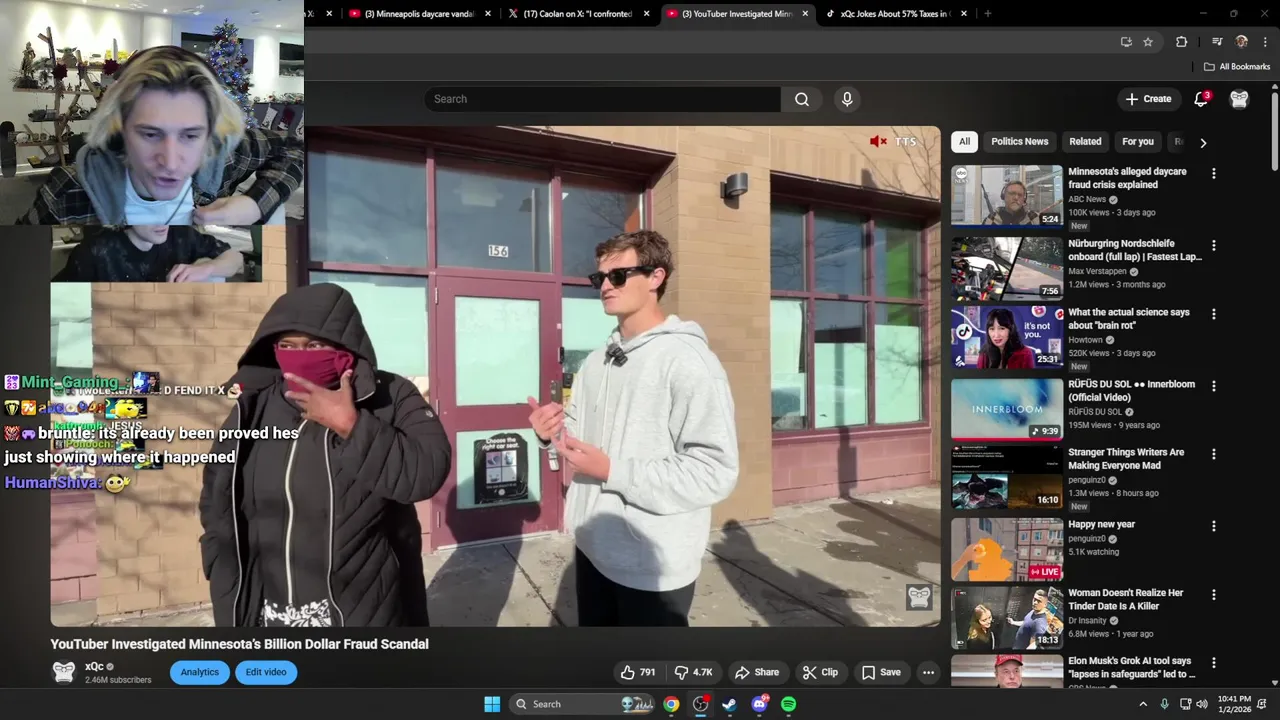The height and width of the screenshot is (720, 1280).
Task: Open options menu for Nürburgring Nordschleife video
Action: pos(1214,245)
